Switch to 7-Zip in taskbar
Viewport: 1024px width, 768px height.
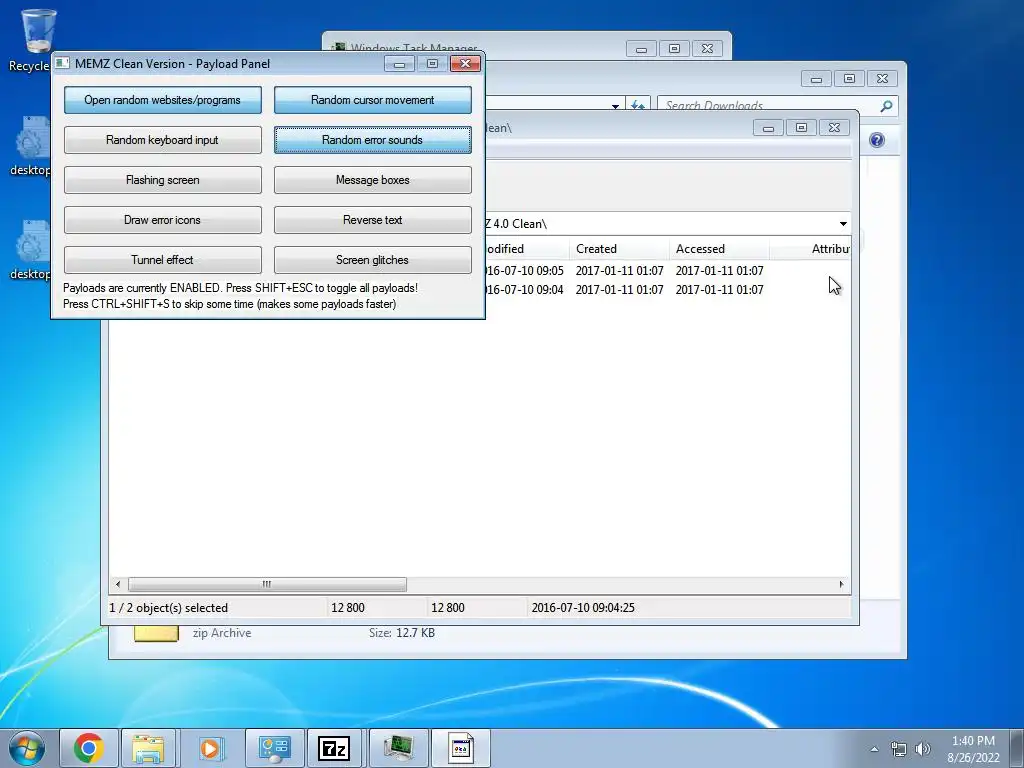[334, 748]
